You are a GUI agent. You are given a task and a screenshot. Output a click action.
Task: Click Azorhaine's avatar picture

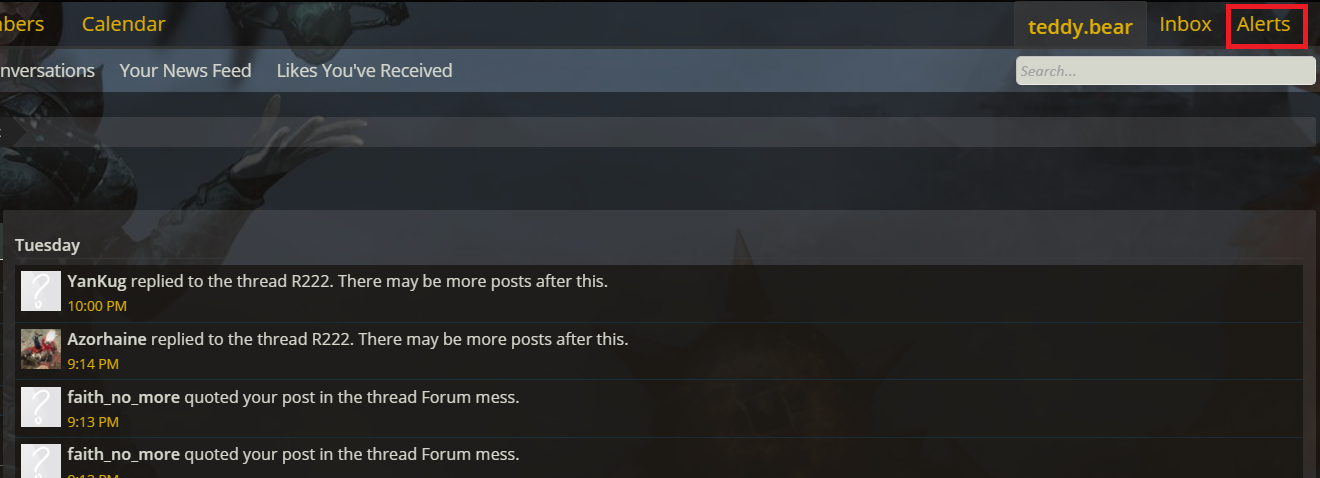41,349
